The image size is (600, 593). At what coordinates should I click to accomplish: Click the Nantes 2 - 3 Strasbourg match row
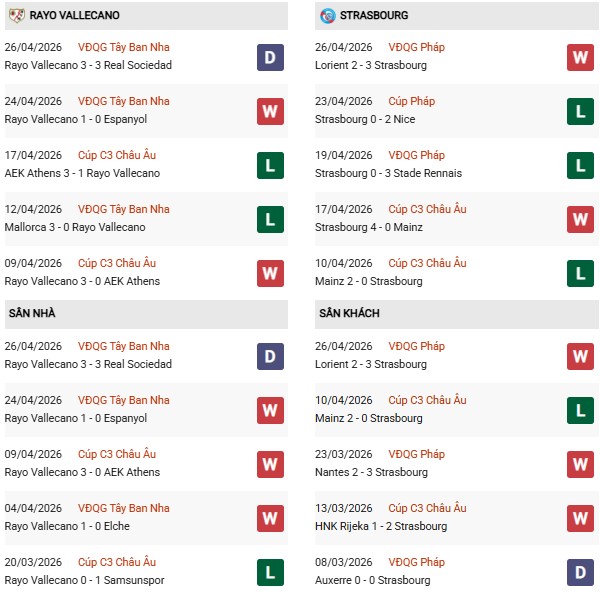tap(373, 472)
